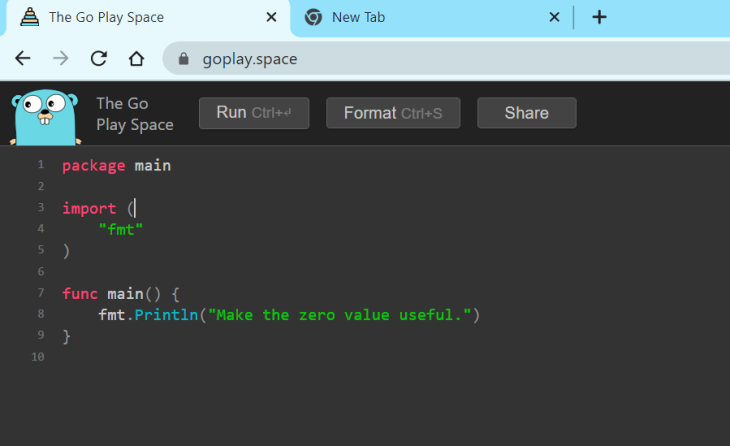Image resolution: width=730 pixels, height=446 pixels.
Task: Reload the page with refresh icon
Action: (x=98, y=58)
